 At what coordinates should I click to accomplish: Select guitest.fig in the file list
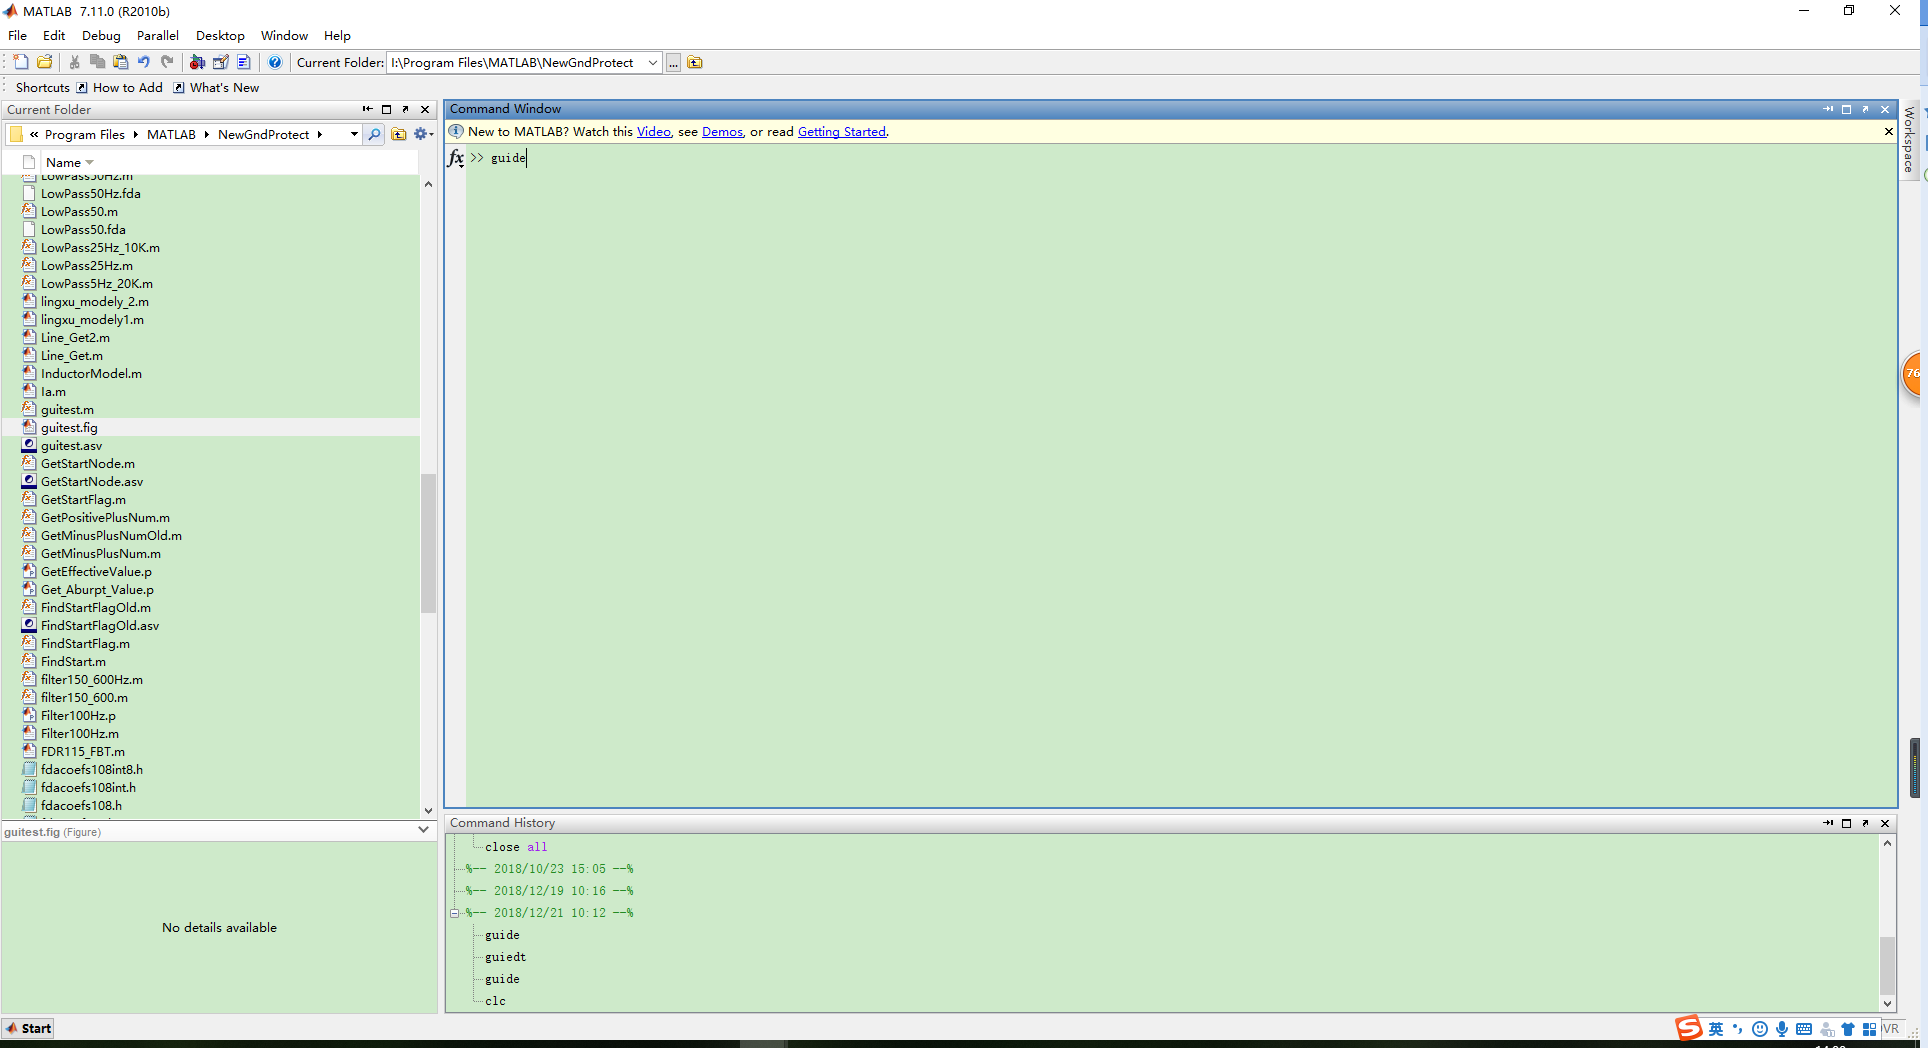coord(69,428)
